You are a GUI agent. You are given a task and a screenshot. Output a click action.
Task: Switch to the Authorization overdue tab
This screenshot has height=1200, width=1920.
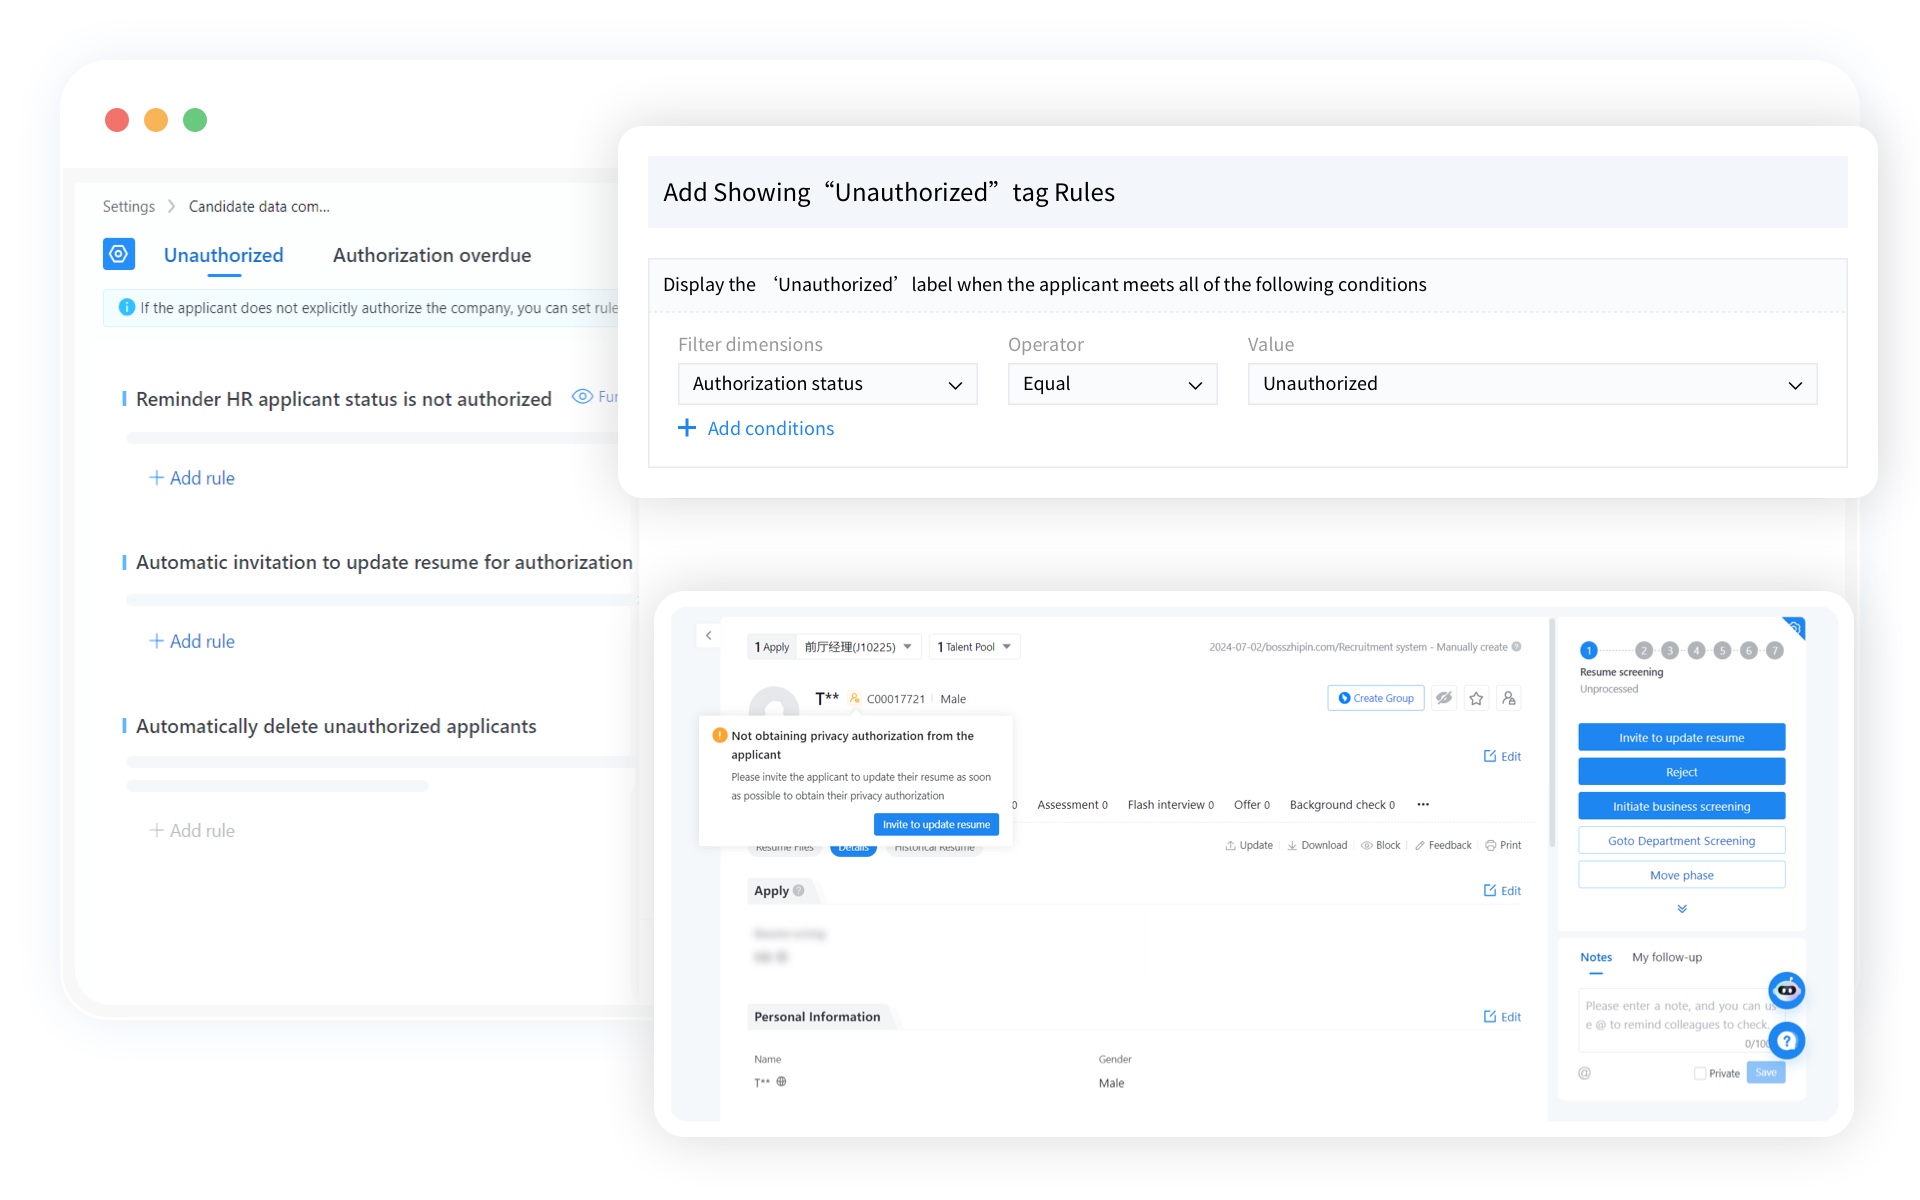(x=432, y=255)
